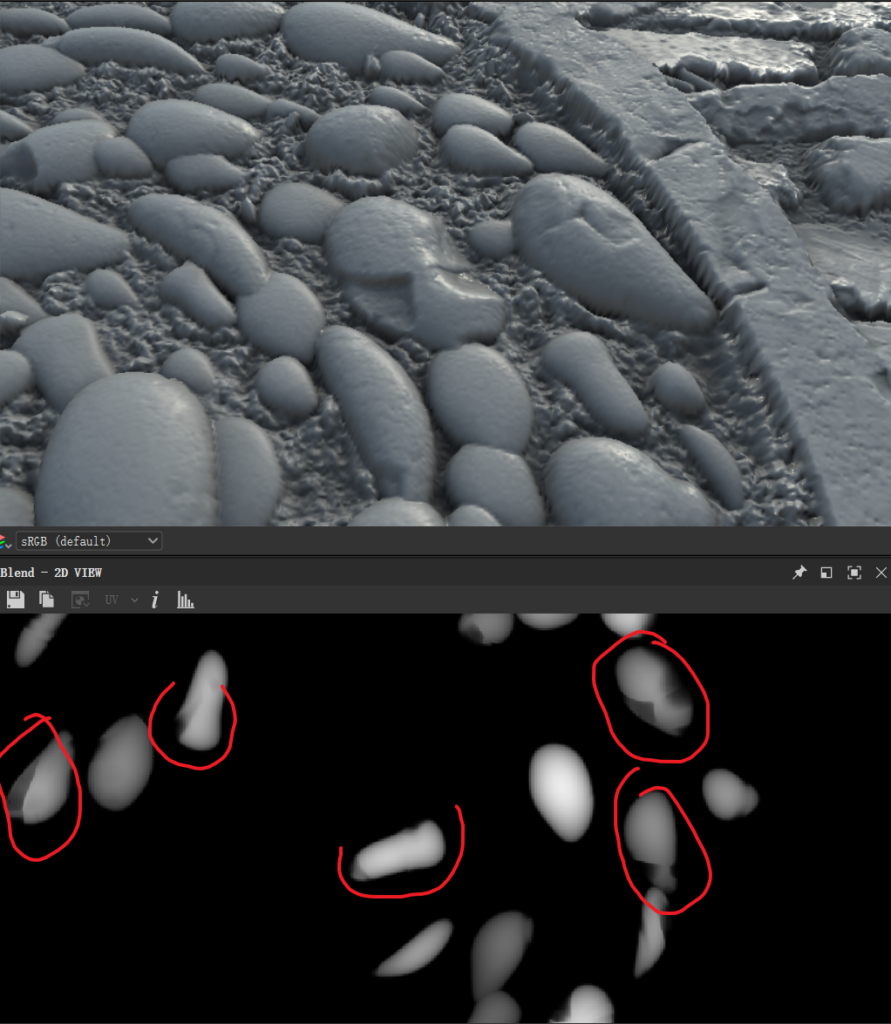Click the 3D cobblestone preview viewport
The height and width of the screenshot is (1024, 891).
(446, 263)
